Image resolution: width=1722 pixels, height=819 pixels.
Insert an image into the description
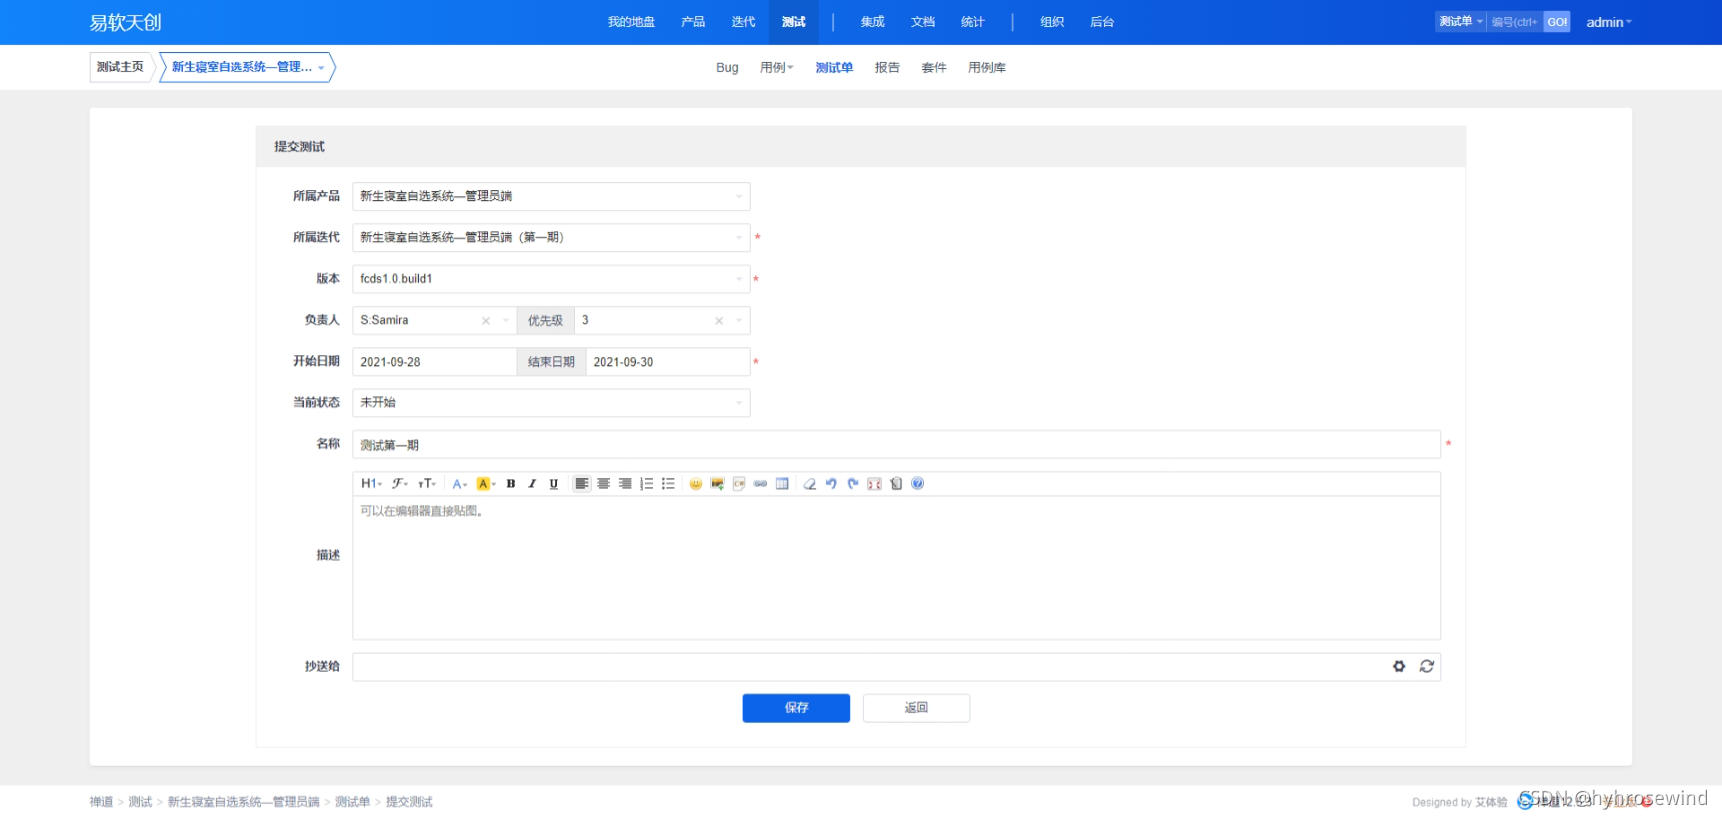(x=717, y=484)
